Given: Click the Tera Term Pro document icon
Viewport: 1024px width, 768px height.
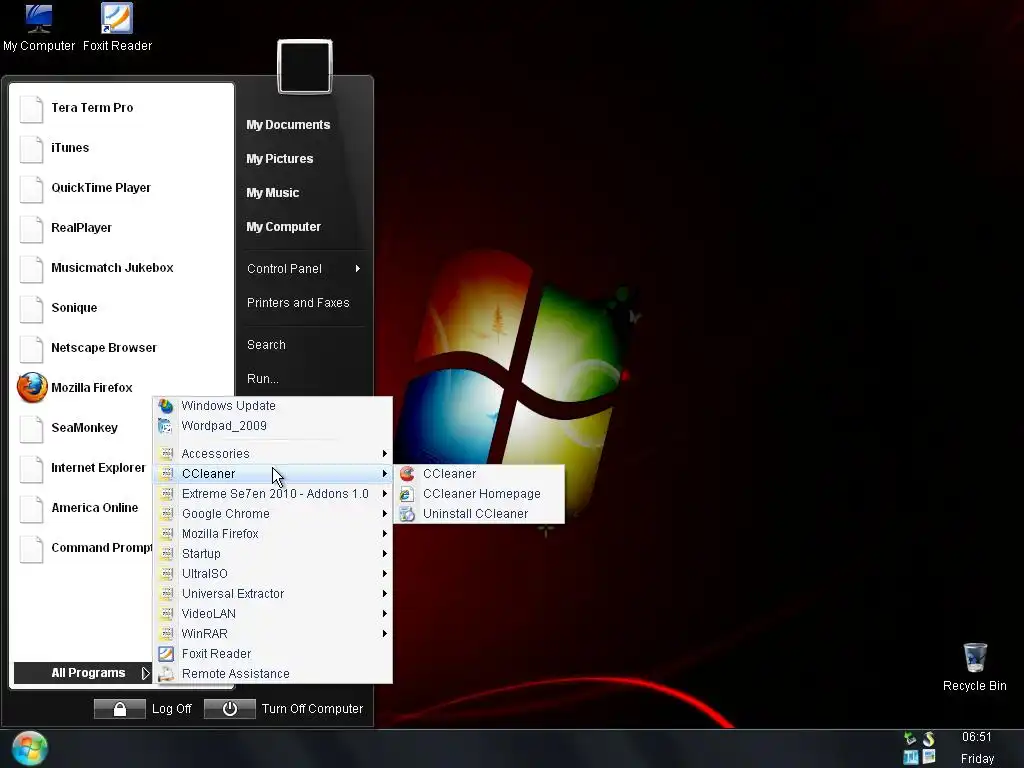Looking at the screenshot, I should pyautogui.click(x=31, y=108).
